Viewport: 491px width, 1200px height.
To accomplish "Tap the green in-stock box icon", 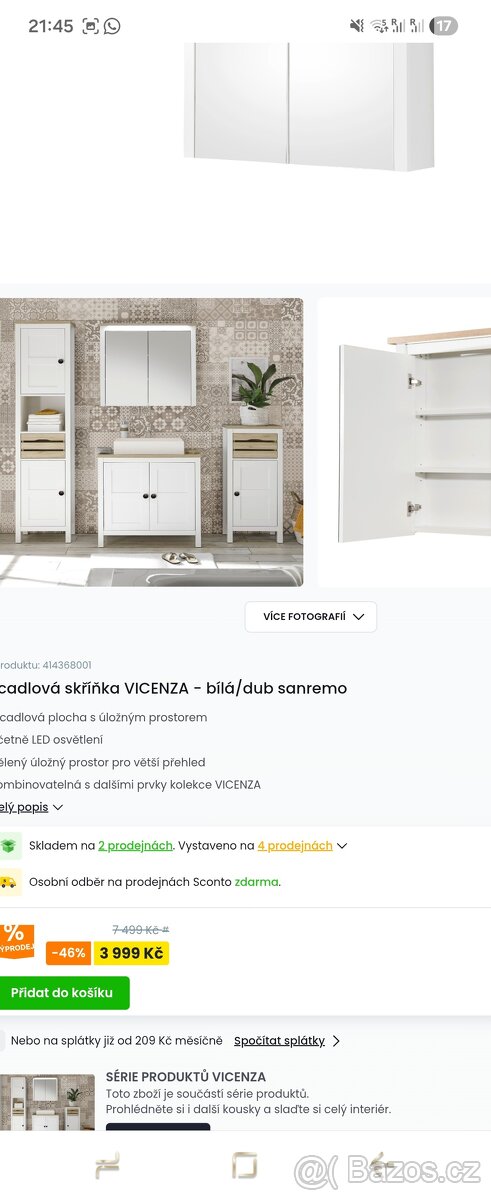I will pos(8,845).
